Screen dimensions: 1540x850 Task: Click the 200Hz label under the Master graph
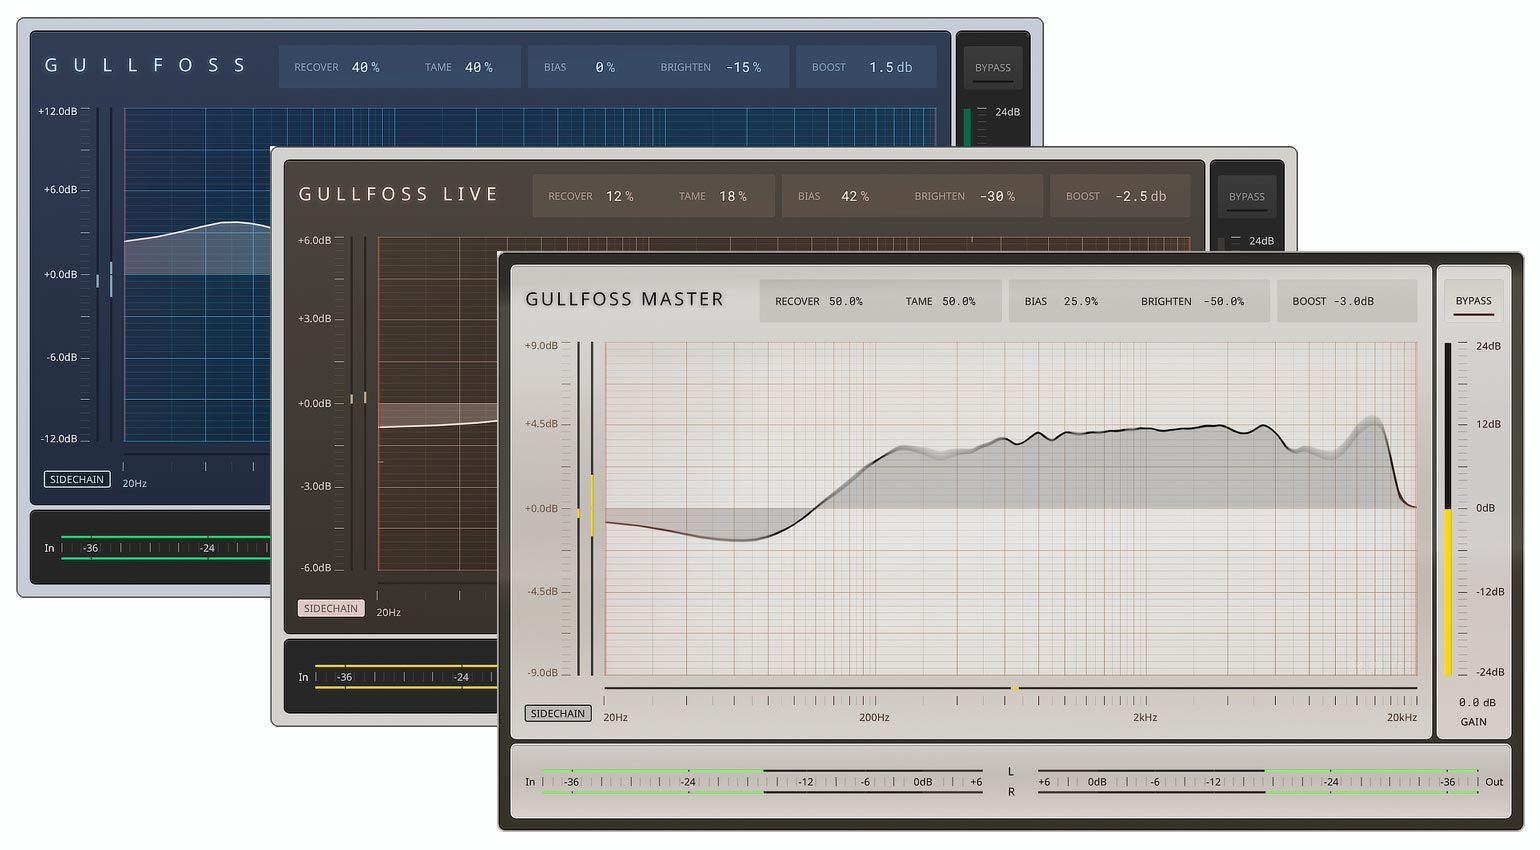click(874, 717)
